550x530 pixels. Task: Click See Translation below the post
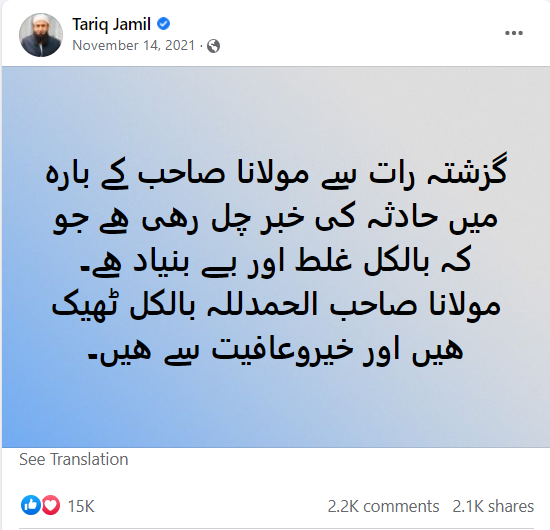(x=74, y=459)
